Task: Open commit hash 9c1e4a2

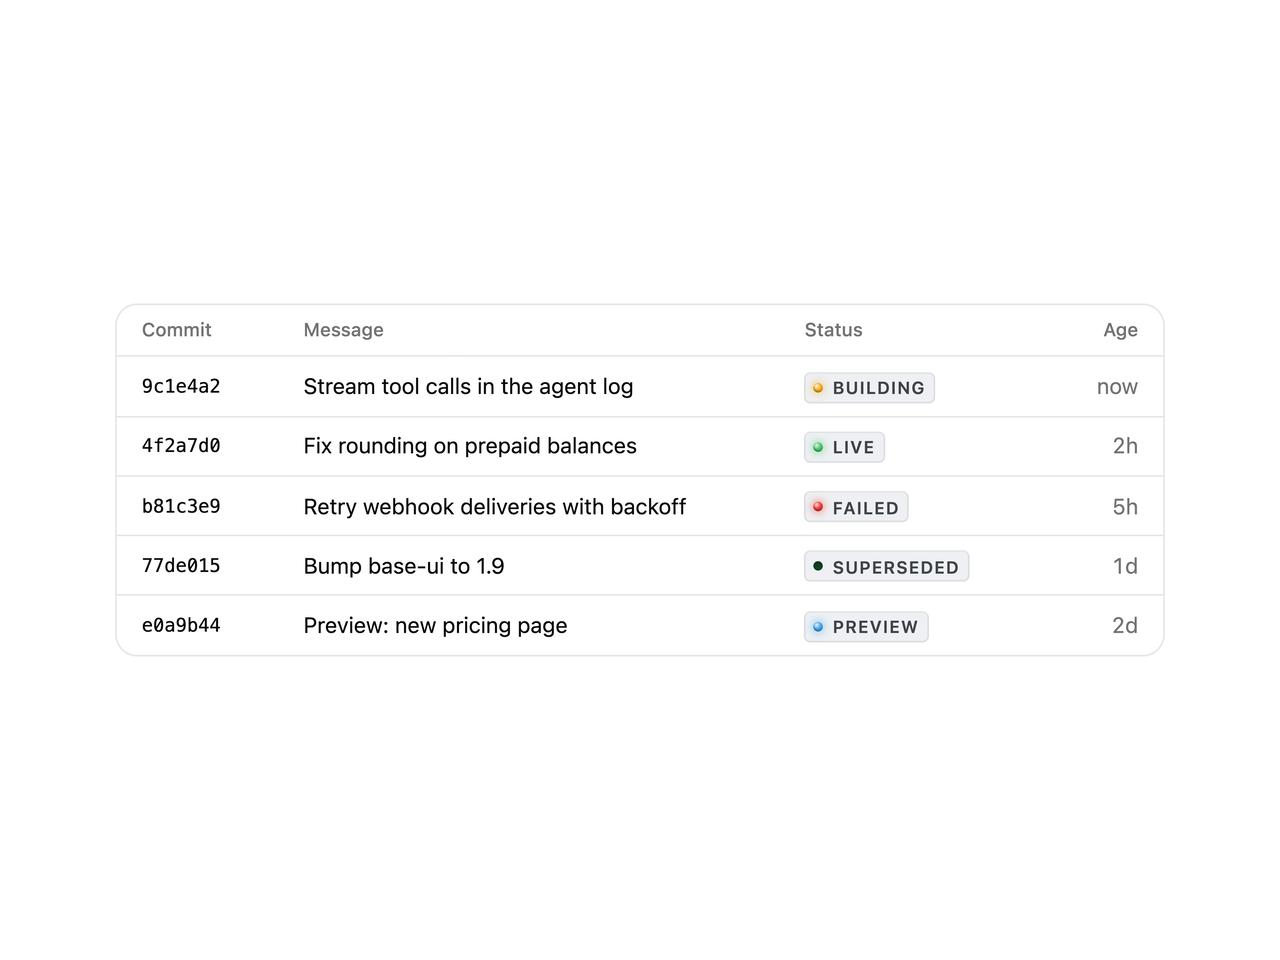Action: (x=181, y=386)
